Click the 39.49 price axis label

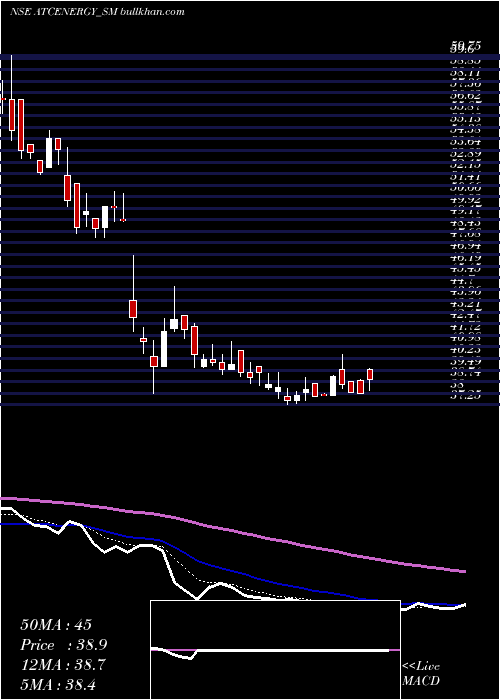[465, 362]
